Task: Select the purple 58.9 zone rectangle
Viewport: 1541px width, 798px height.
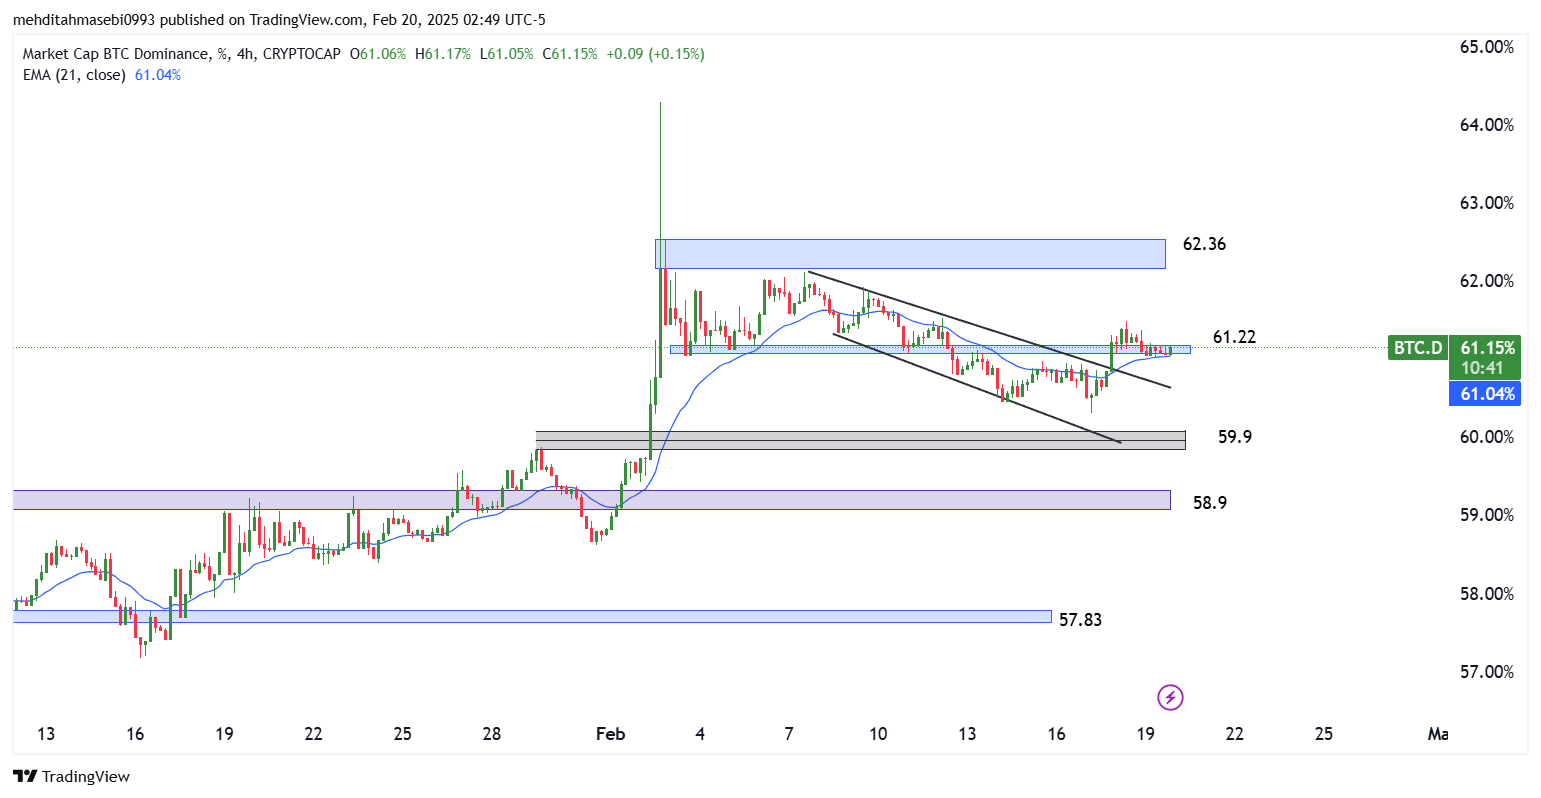Action: [591, 500]
